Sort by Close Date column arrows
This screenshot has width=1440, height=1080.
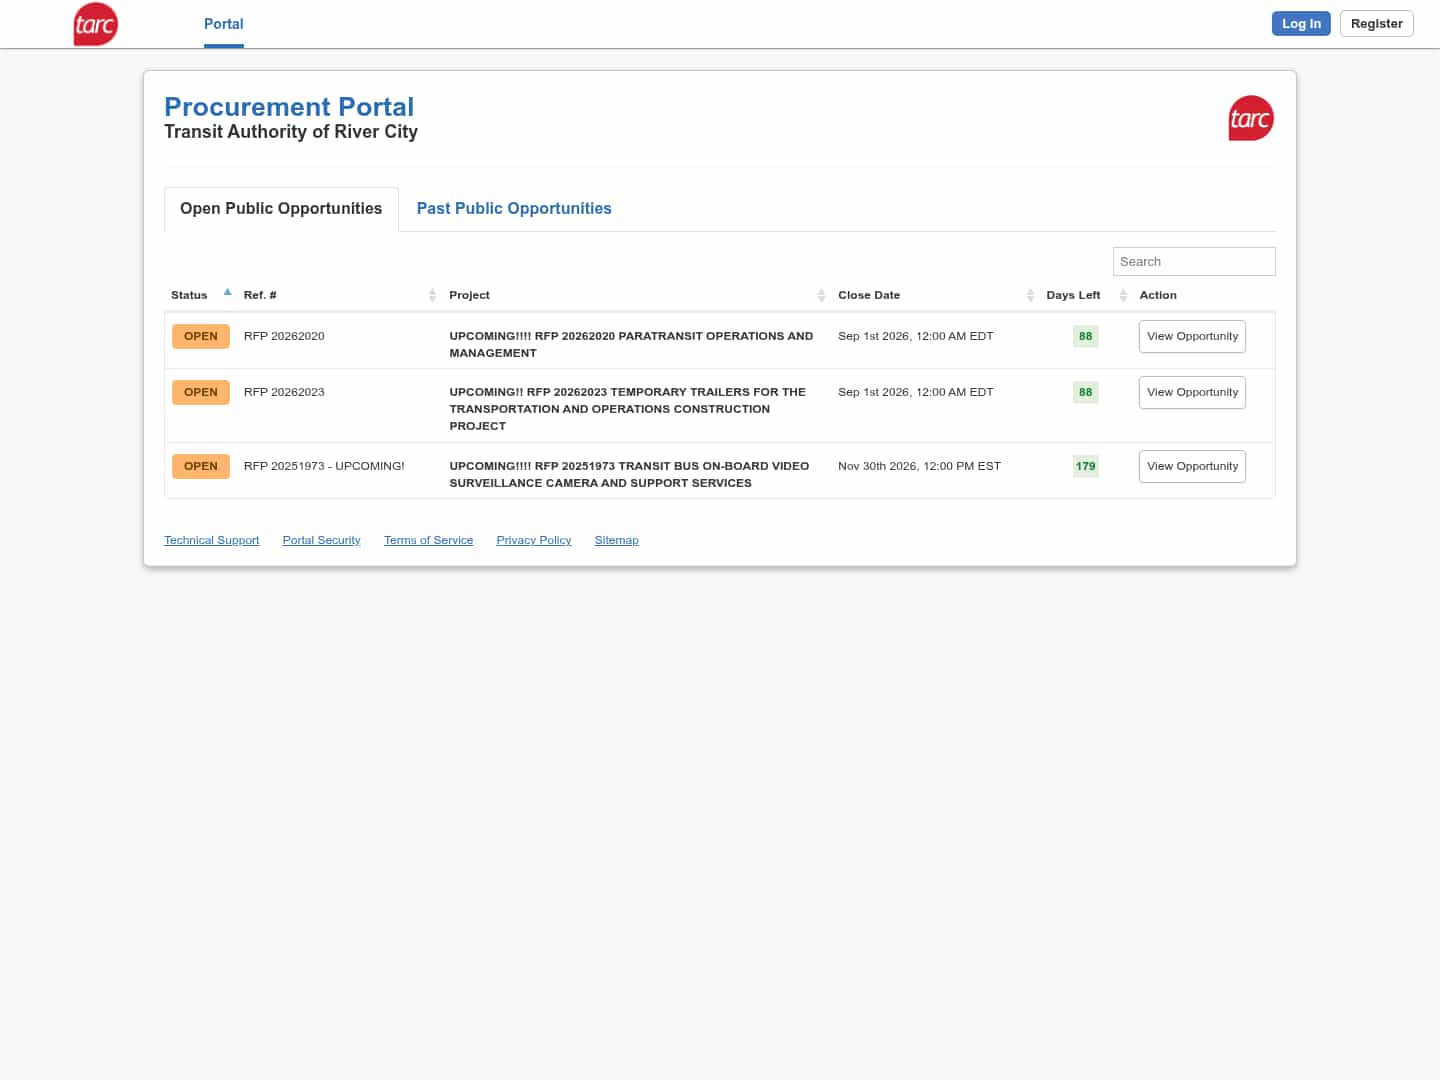coord(1030,295)
